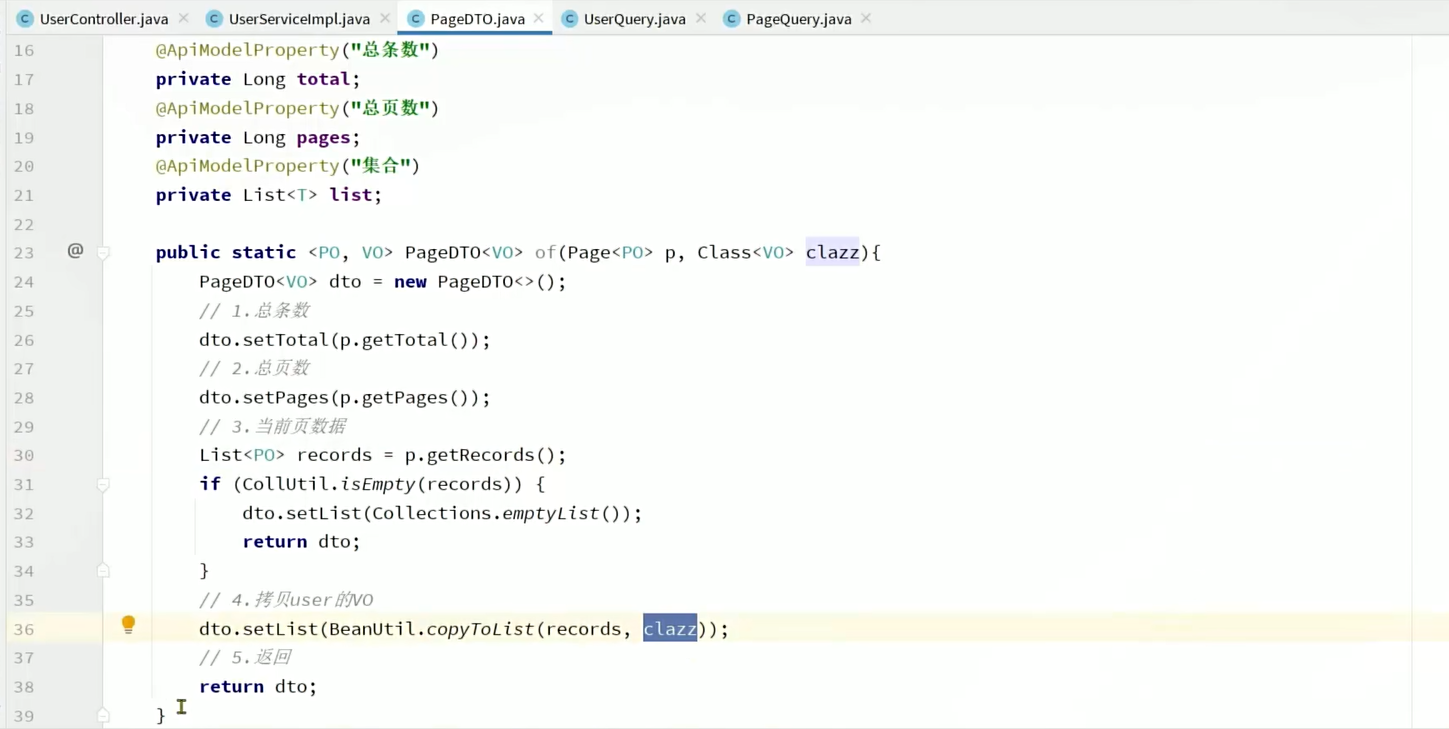Click the fold end marker at line 34
The width and height of the screenshot is (1449, 729).
(x=103, y=571)
